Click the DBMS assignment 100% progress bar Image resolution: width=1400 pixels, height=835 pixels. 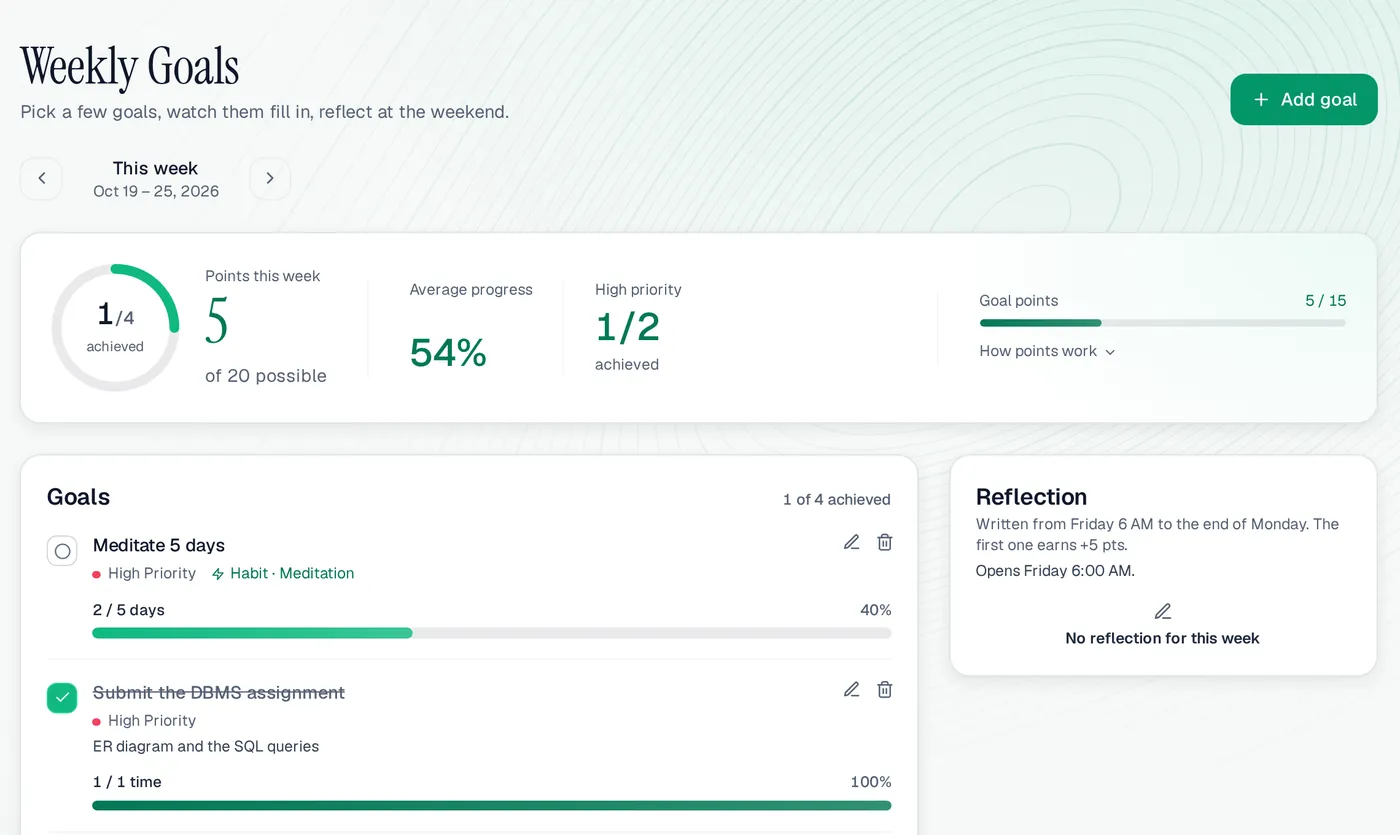coord(491,805)
